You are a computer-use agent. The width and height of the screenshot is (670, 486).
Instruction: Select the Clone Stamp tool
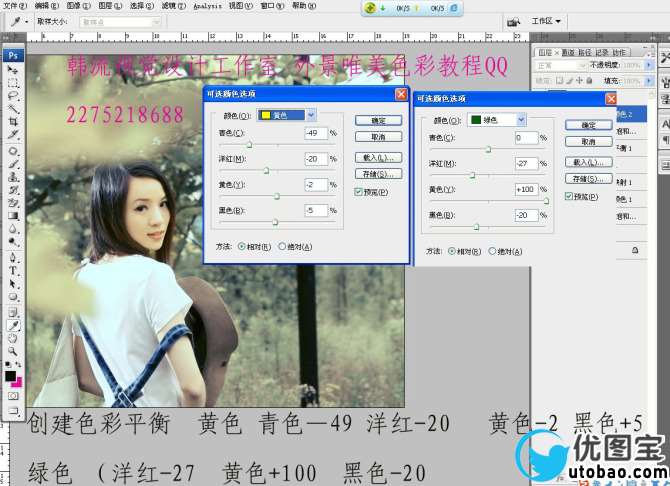coord(13,177)
